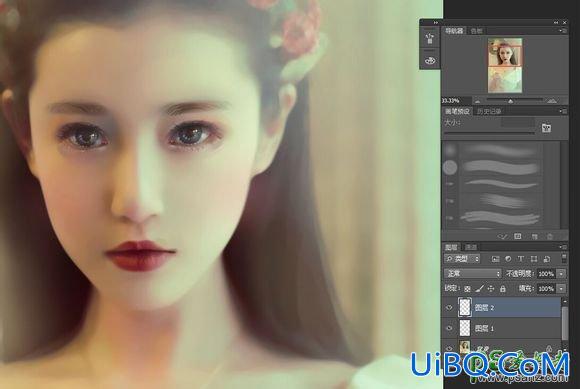Create a new brush preset icon
This screenshot has height=389, width=580.
(x=534, y=236)
